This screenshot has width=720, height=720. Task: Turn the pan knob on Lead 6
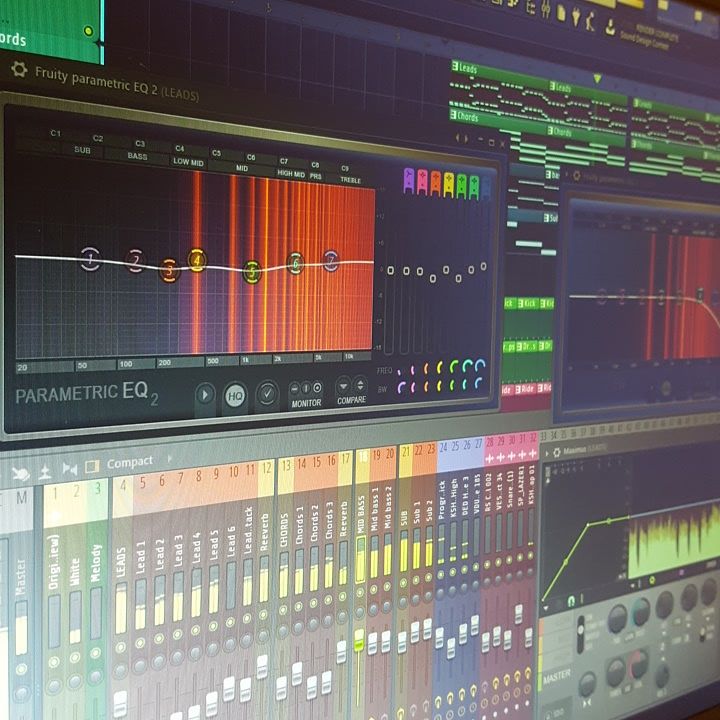point(229,646)
